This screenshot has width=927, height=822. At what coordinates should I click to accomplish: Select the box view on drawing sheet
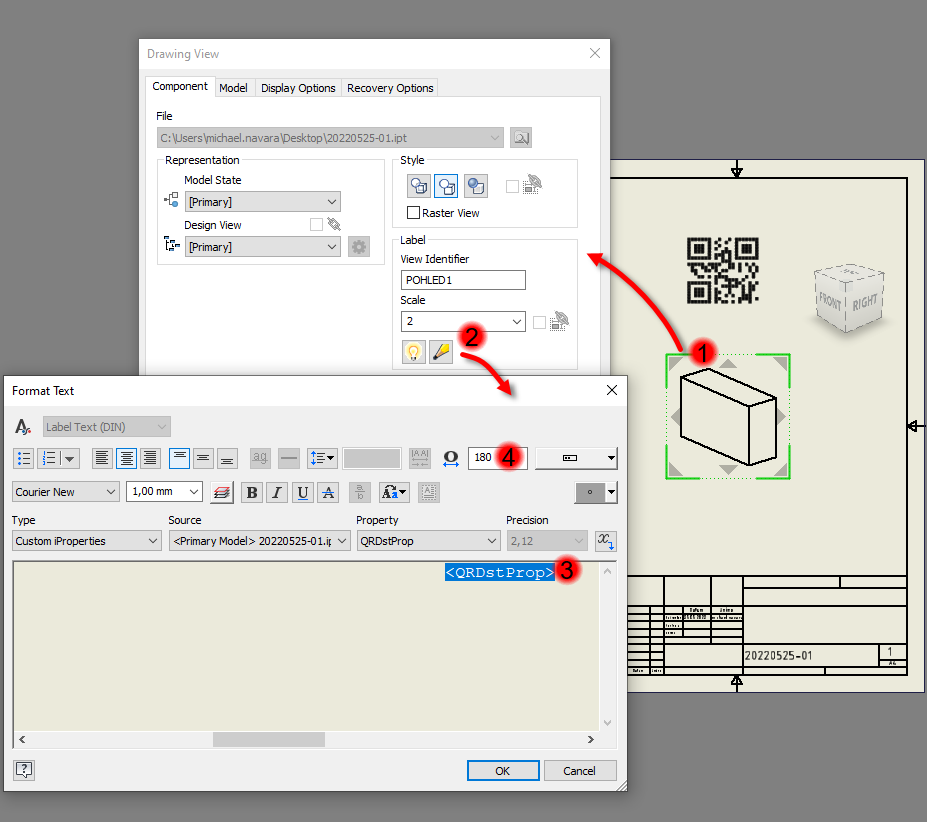coord(728,416)
